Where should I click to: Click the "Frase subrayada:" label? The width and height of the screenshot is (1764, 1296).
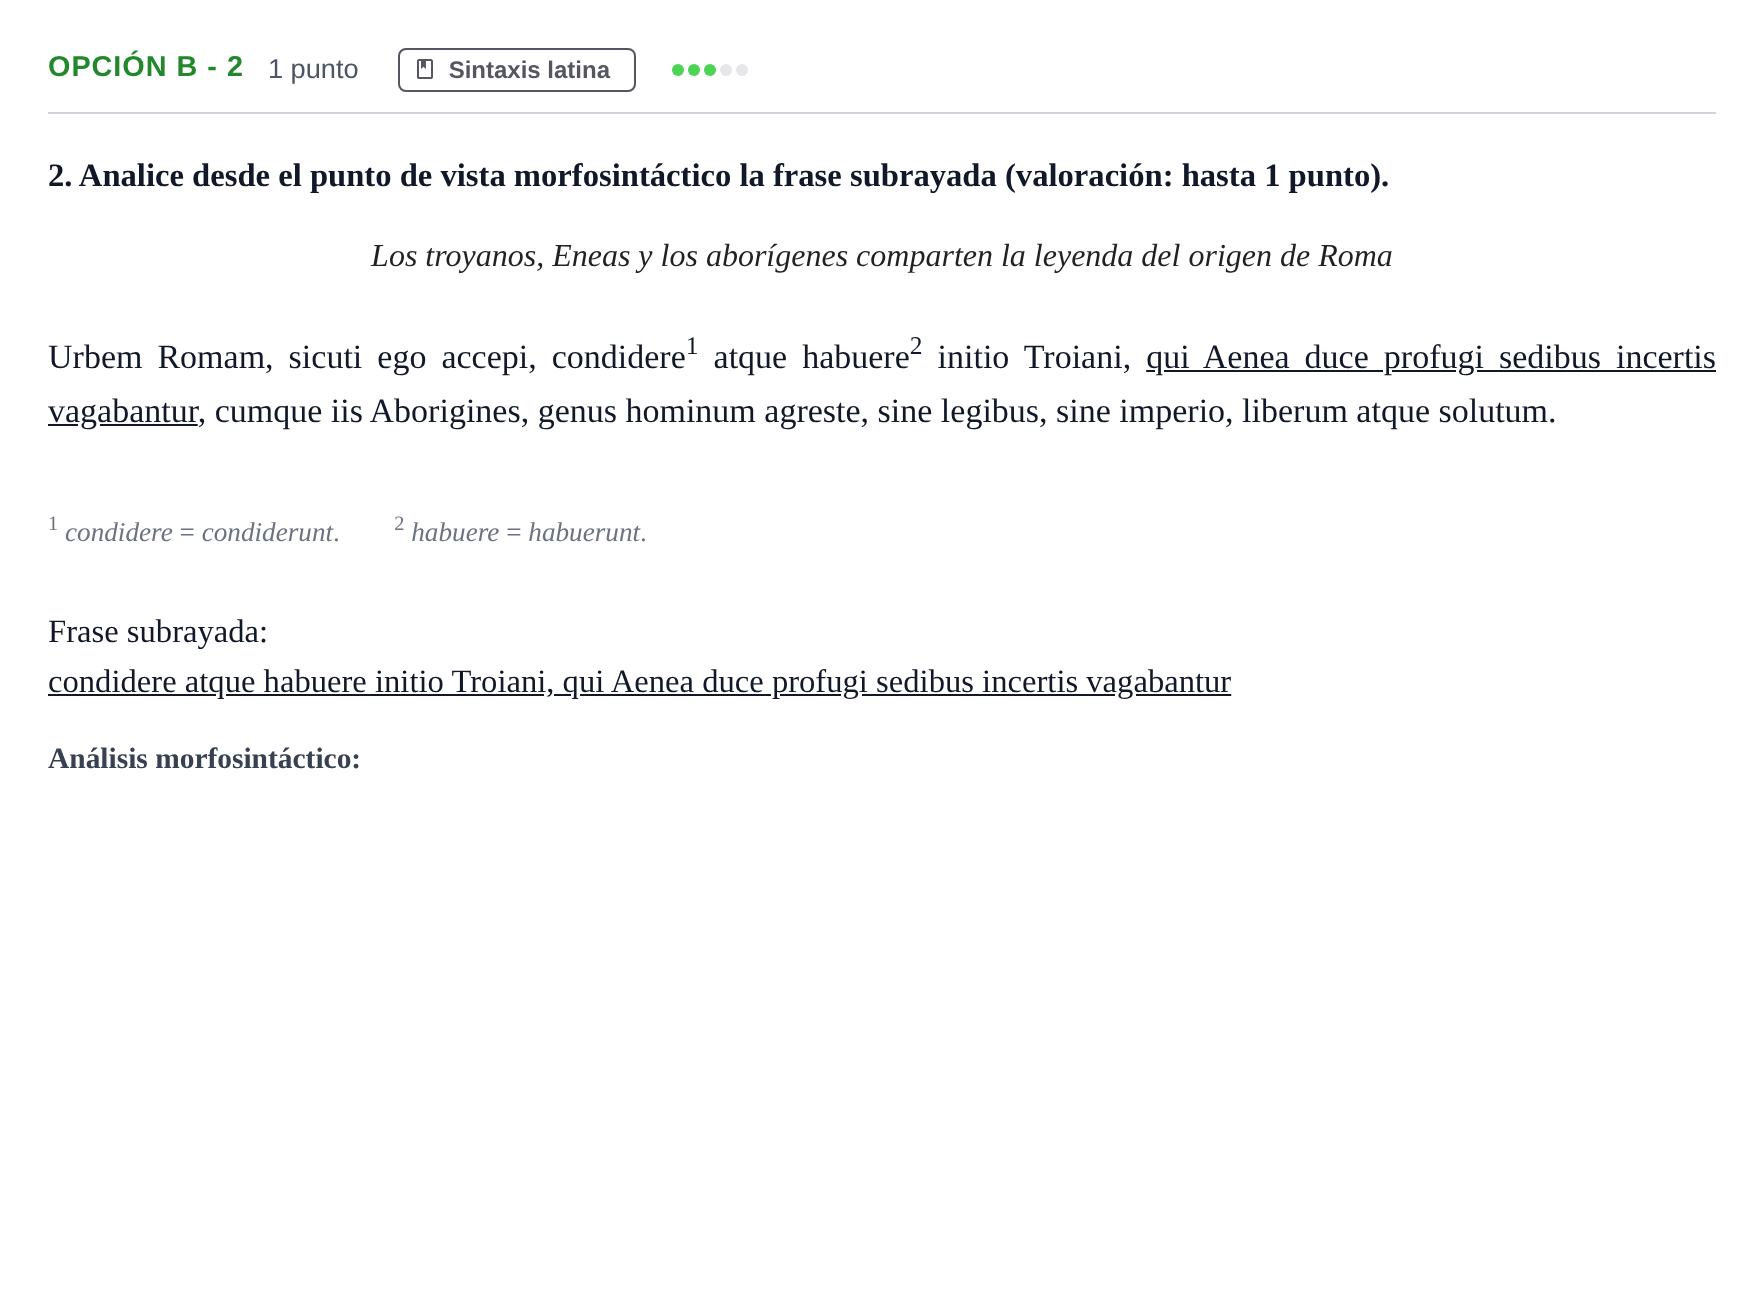pos(158,632)
